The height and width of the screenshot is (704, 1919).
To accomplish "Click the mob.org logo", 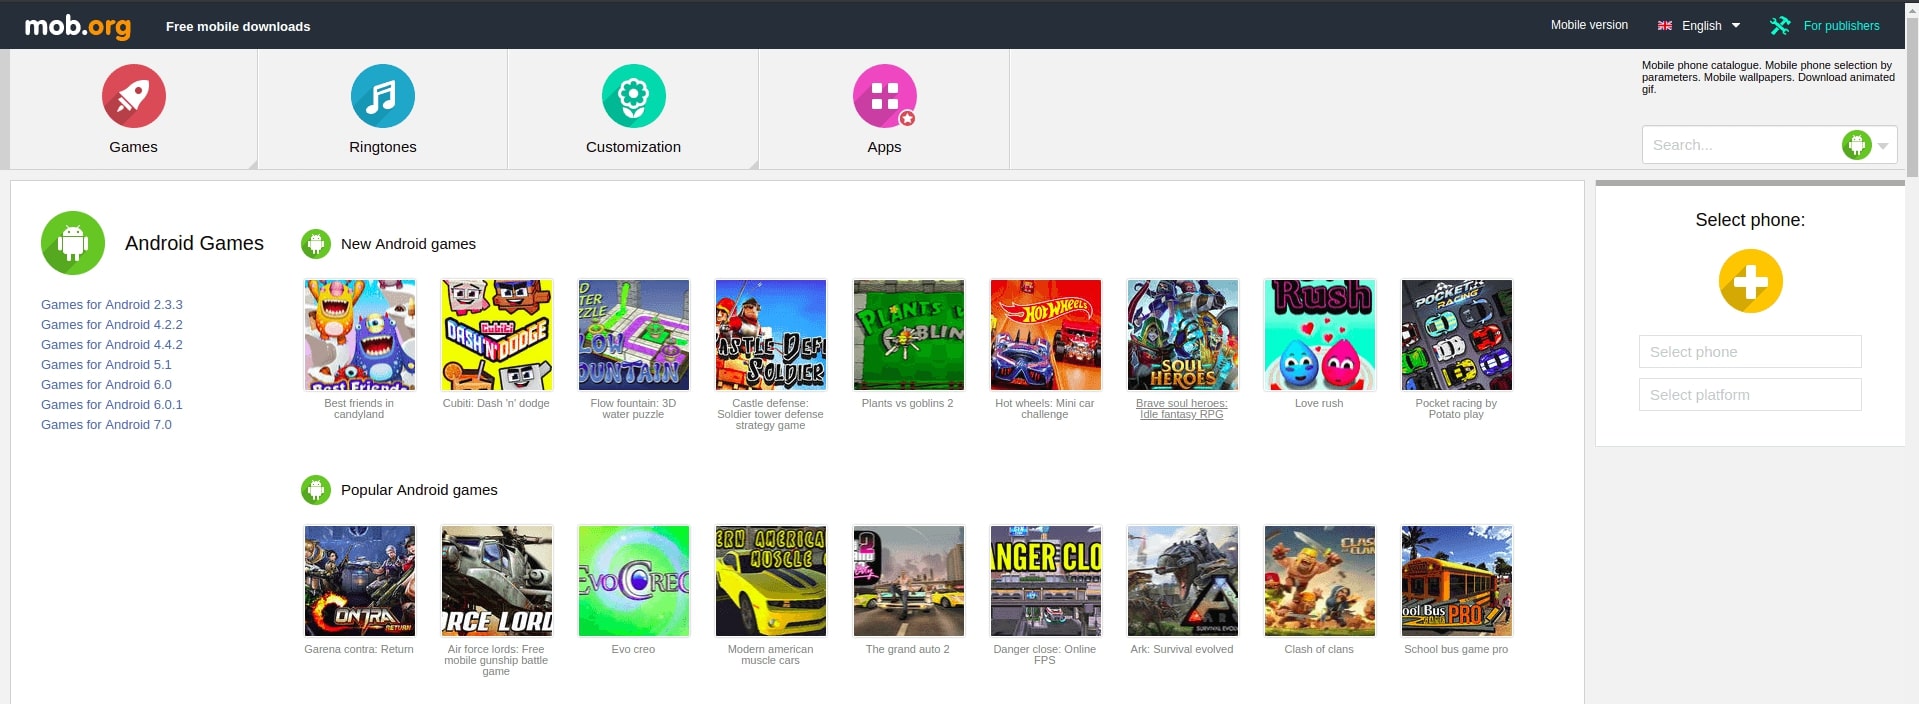I will coord(78,26).
